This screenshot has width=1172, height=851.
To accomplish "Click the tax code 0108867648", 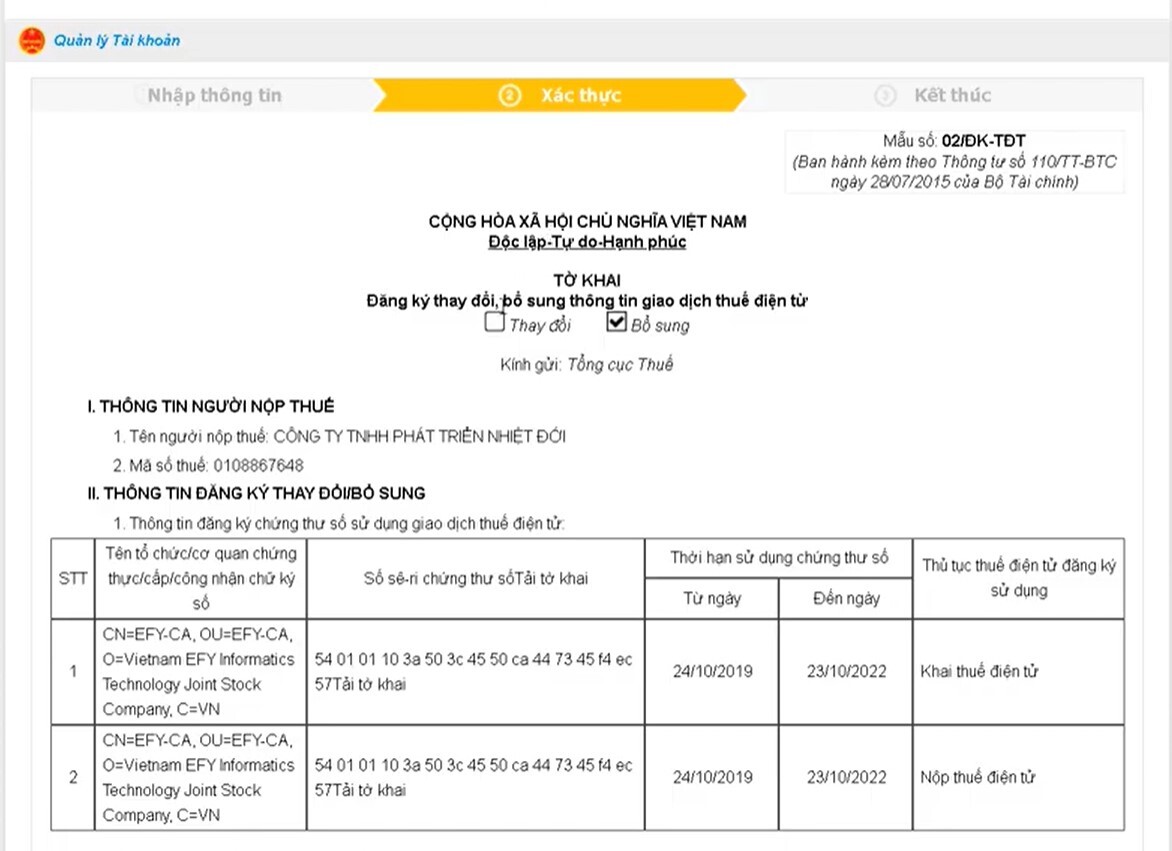I will click(259, 465).
